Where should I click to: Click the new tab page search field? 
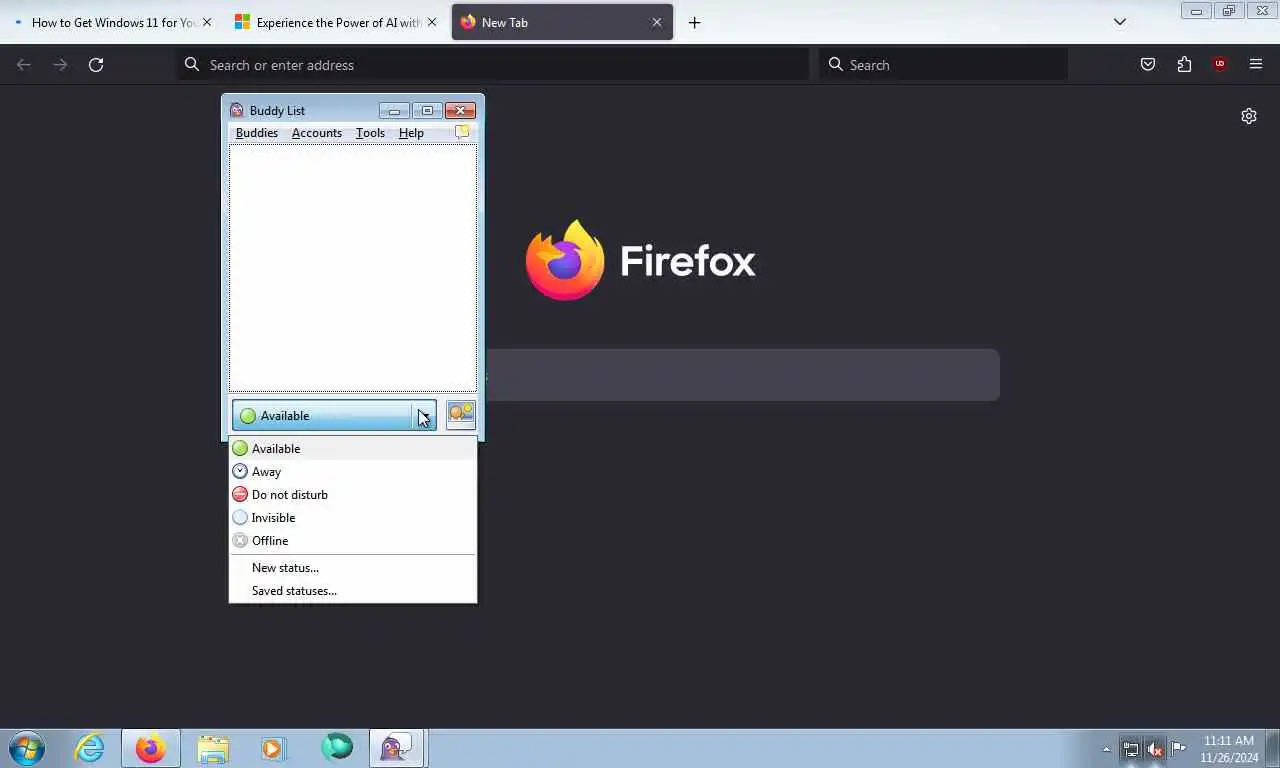click(x=742, y=375)
